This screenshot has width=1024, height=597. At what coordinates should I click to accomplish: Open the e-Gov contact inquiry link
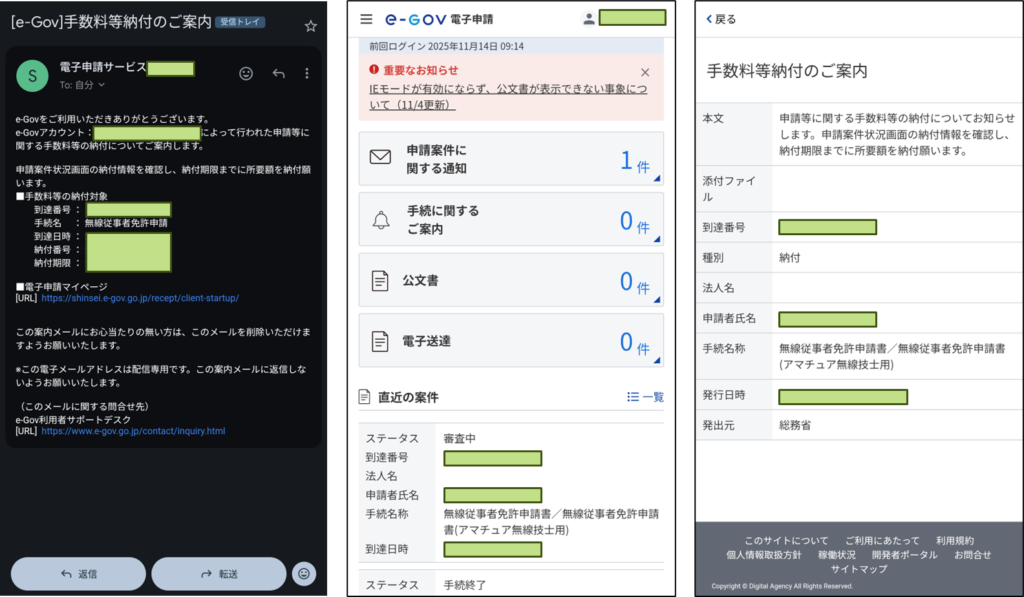(133, 431)
